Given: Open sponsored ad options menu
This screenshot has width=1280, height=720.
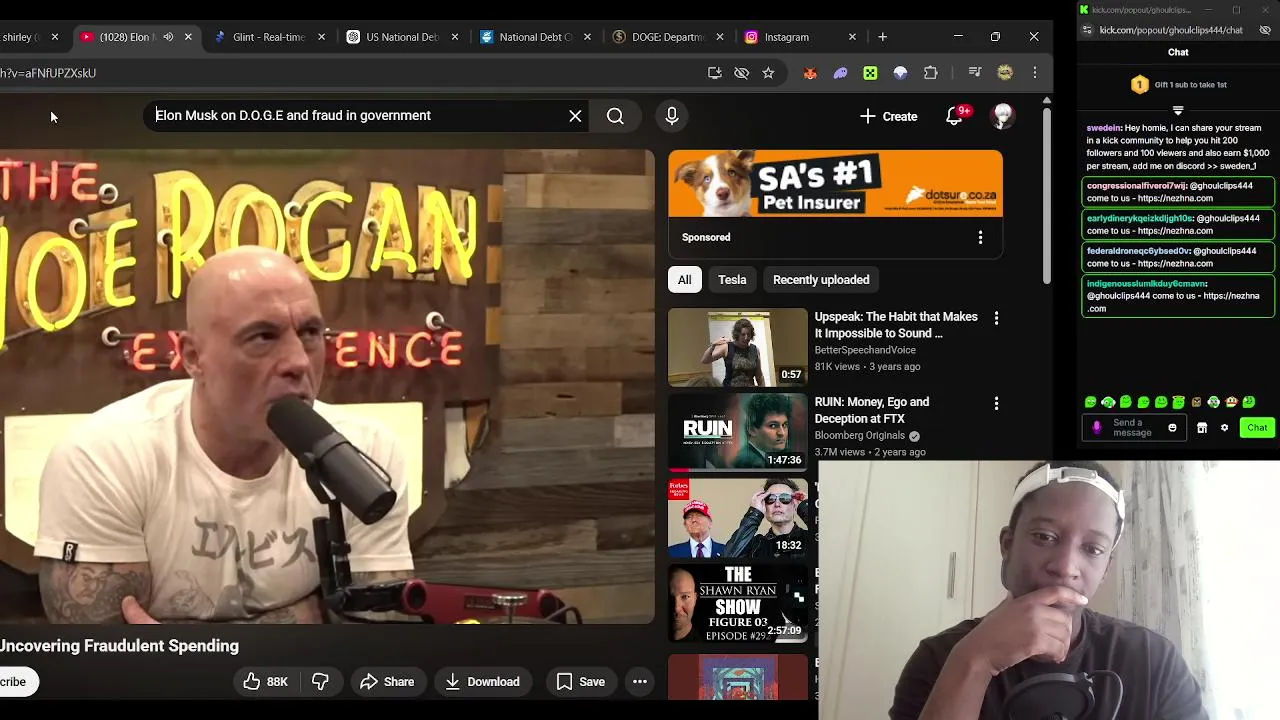Looking at the screenshot, I should coord(980,237).
